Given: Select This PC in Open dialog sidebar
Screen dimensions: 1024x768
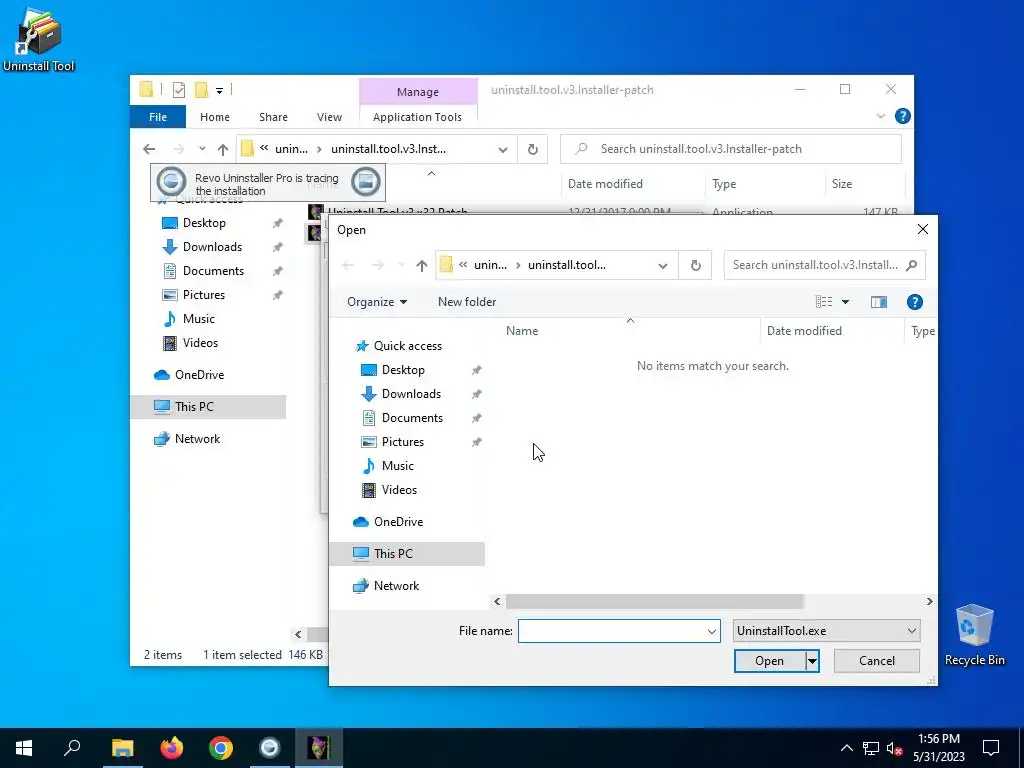Looking at the screenshot, I should tap(407, 554).
